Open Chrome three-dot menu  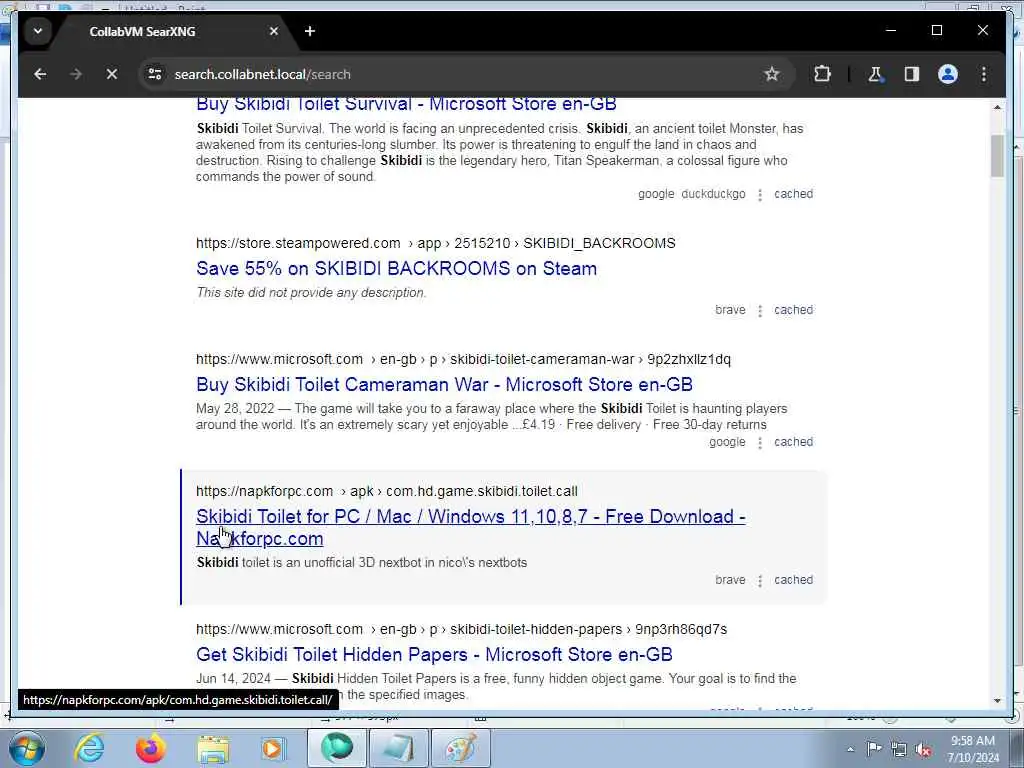point(984,74)
